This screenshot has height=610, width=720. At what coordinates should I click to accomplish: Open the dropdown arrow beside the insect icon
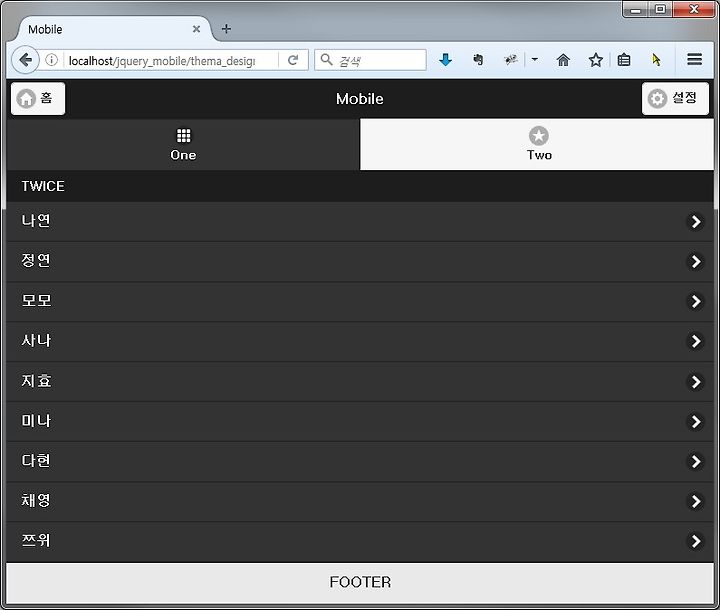[534, 59]
